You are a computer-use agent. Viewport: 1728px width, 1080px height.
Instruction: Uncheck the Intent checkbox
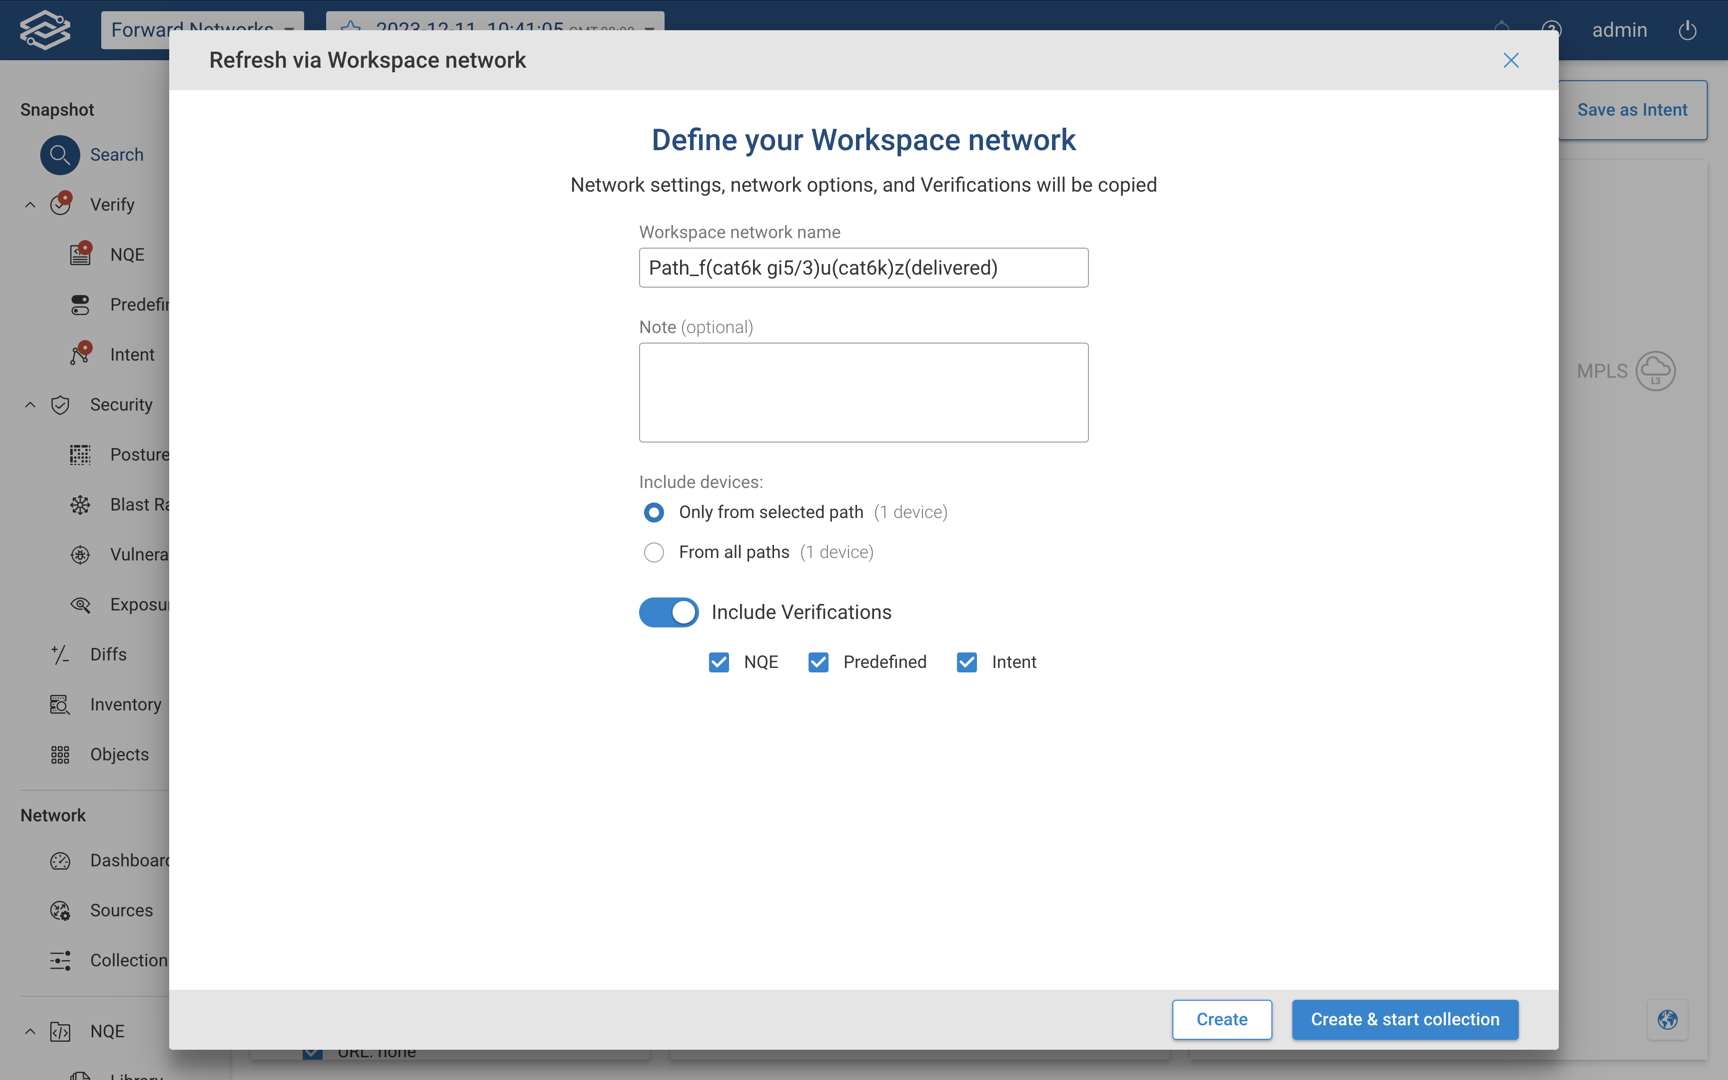click(x=967, y=662)
